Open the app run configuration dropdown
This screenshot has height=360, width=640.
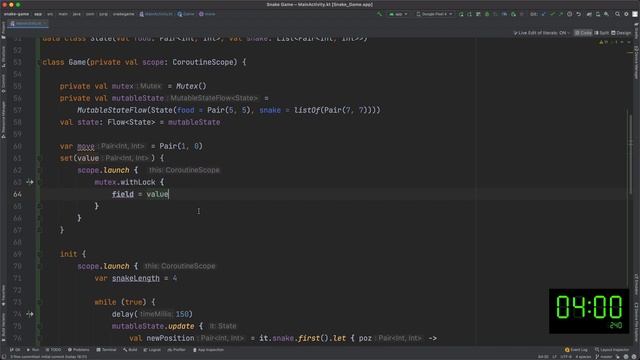(x=398, y=14)
